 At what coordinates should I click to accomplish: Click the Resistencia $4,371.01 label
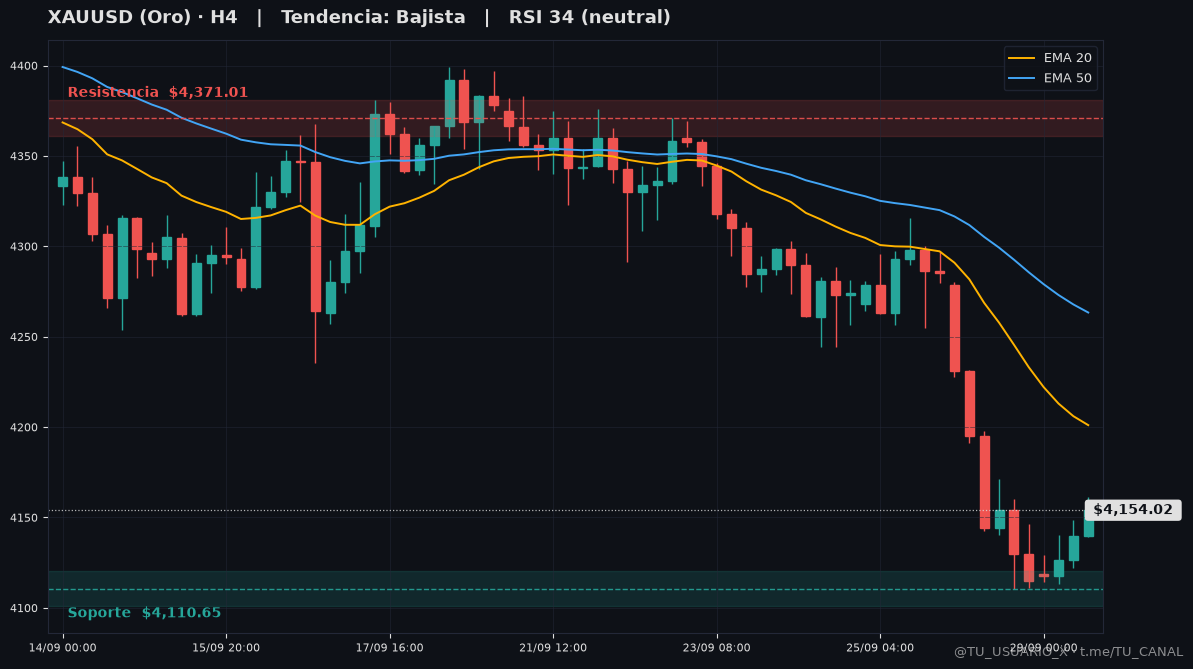point(157,92)
